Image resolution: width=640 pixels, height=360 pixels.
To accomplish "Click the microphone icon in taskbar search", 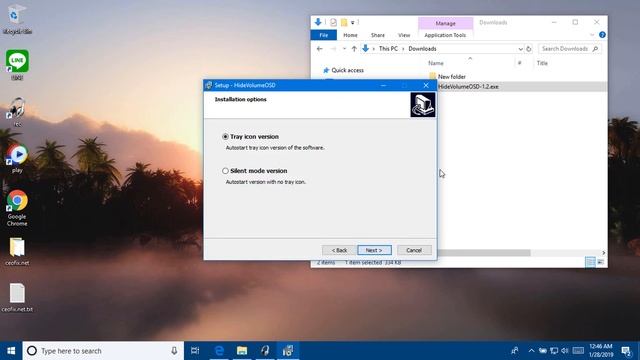I will [174, 351].
